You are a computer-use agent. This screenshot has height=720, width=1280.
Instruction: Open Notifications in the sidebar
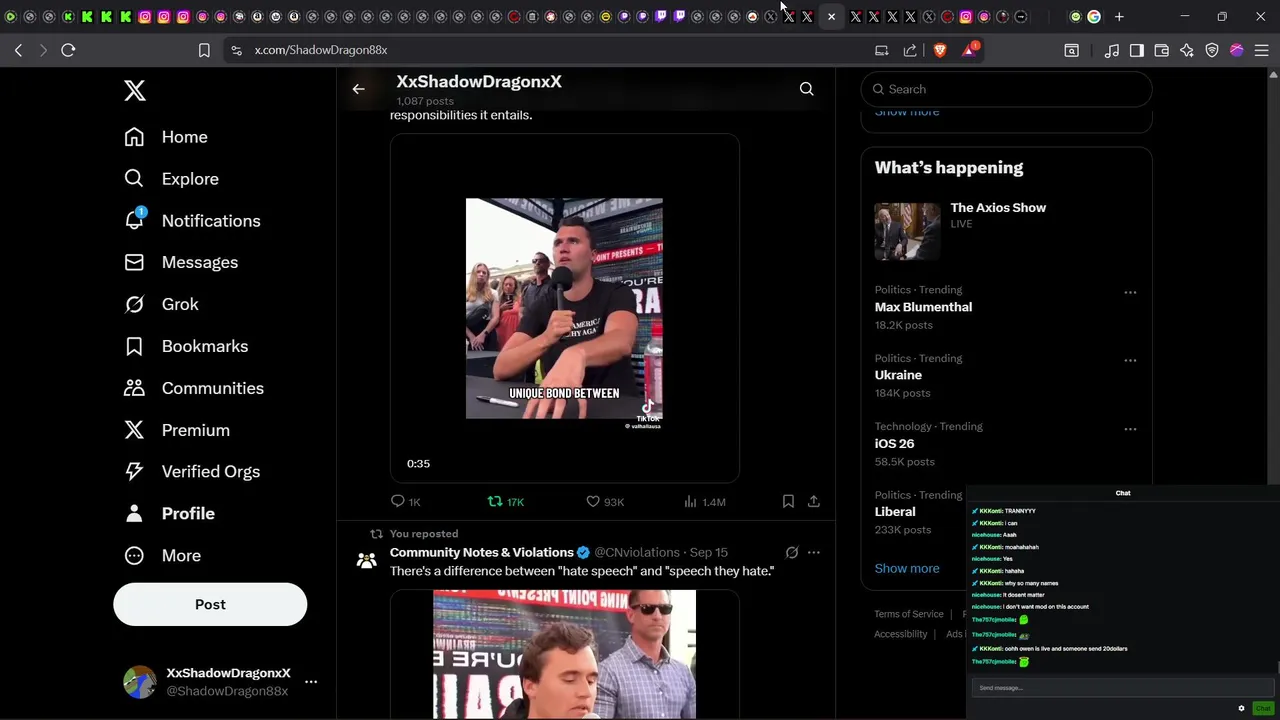(x=192, y=221)
